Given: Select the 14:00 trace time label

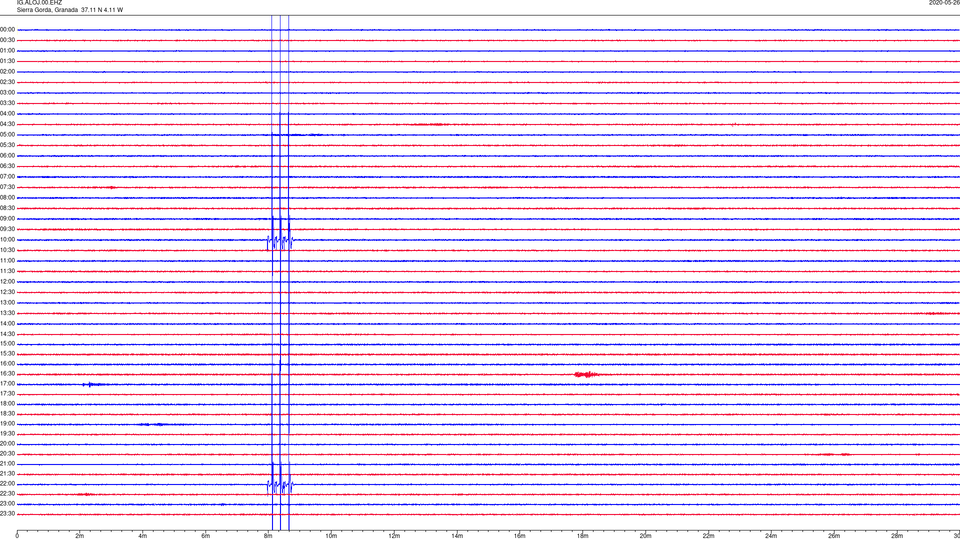Looking at the screenshot, I should point(7,324).
